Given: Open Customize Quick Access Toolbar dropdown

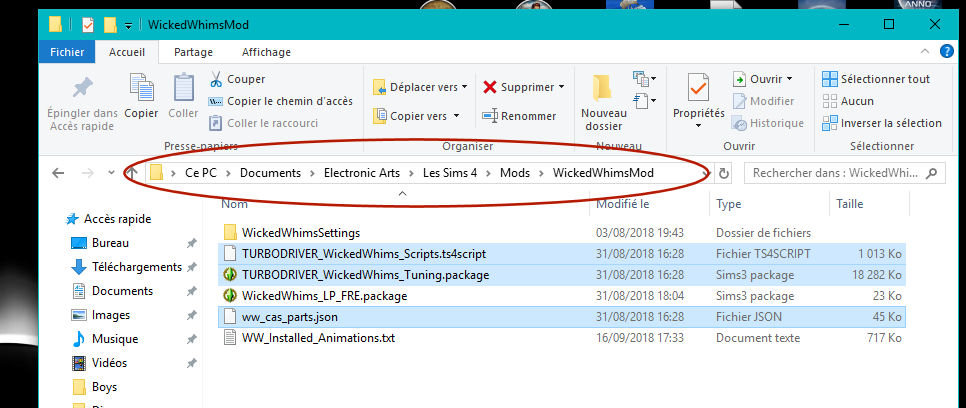Looking at the screenshot, I should coord(128,25).
